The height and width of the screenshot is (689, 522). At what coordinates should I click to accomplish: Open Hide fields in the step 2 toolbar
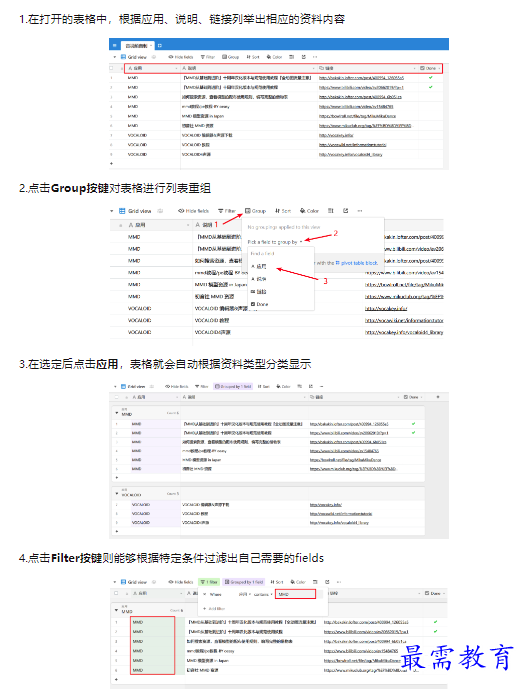(x=193, y=211)
